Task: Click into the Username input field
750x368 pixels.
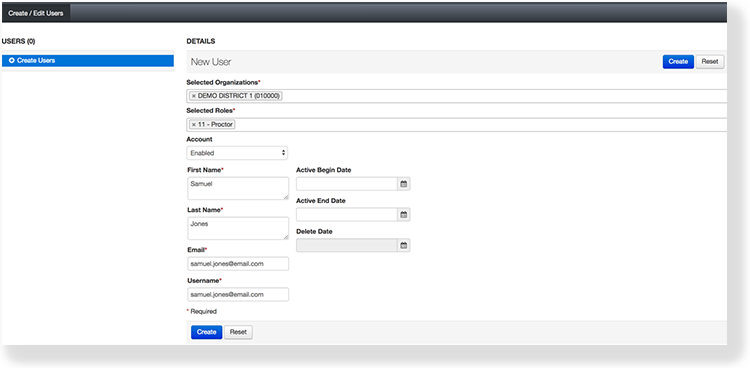Action: pyautogui.click(x=238, y=294)
